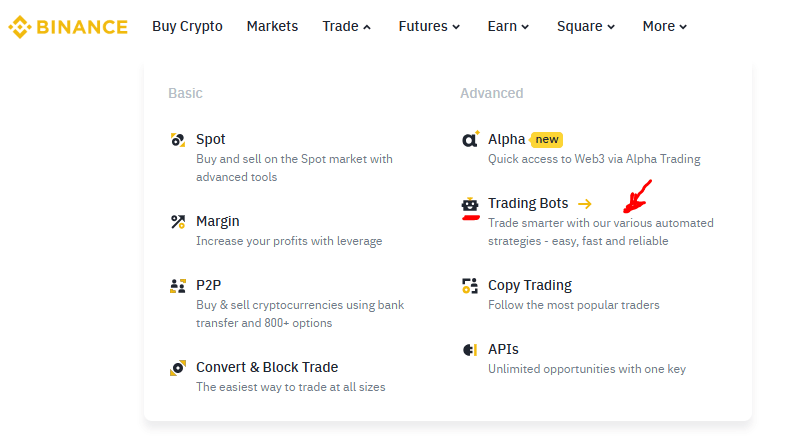This screenshot has width=797, height=443.
Task: Expand the Futures dropdown
Action: click(429, 27)
